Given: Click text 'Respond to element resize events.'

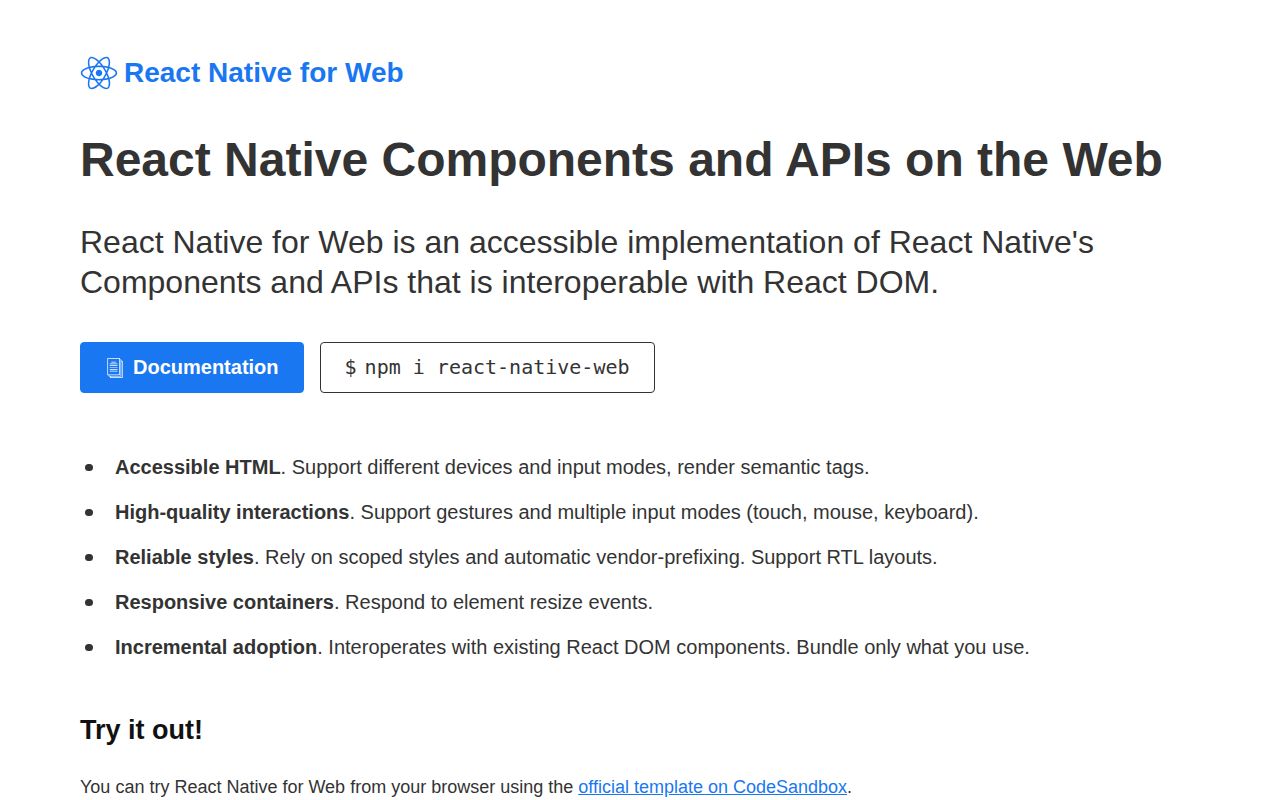Looking at the screenshot, I should [499, 602].
